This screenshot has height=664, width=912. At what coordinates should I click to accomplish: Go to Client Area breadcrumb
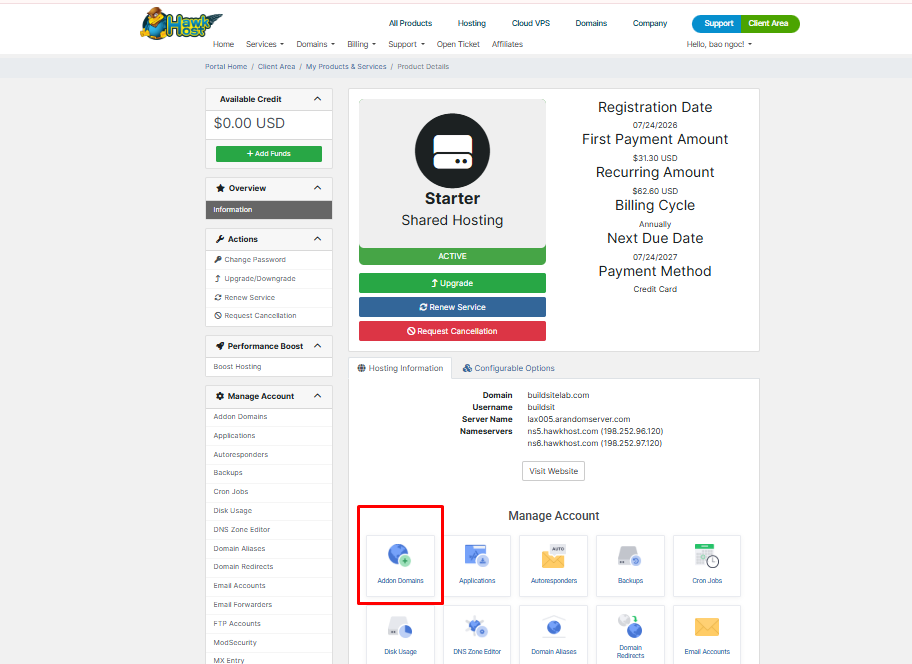(276, 67)
